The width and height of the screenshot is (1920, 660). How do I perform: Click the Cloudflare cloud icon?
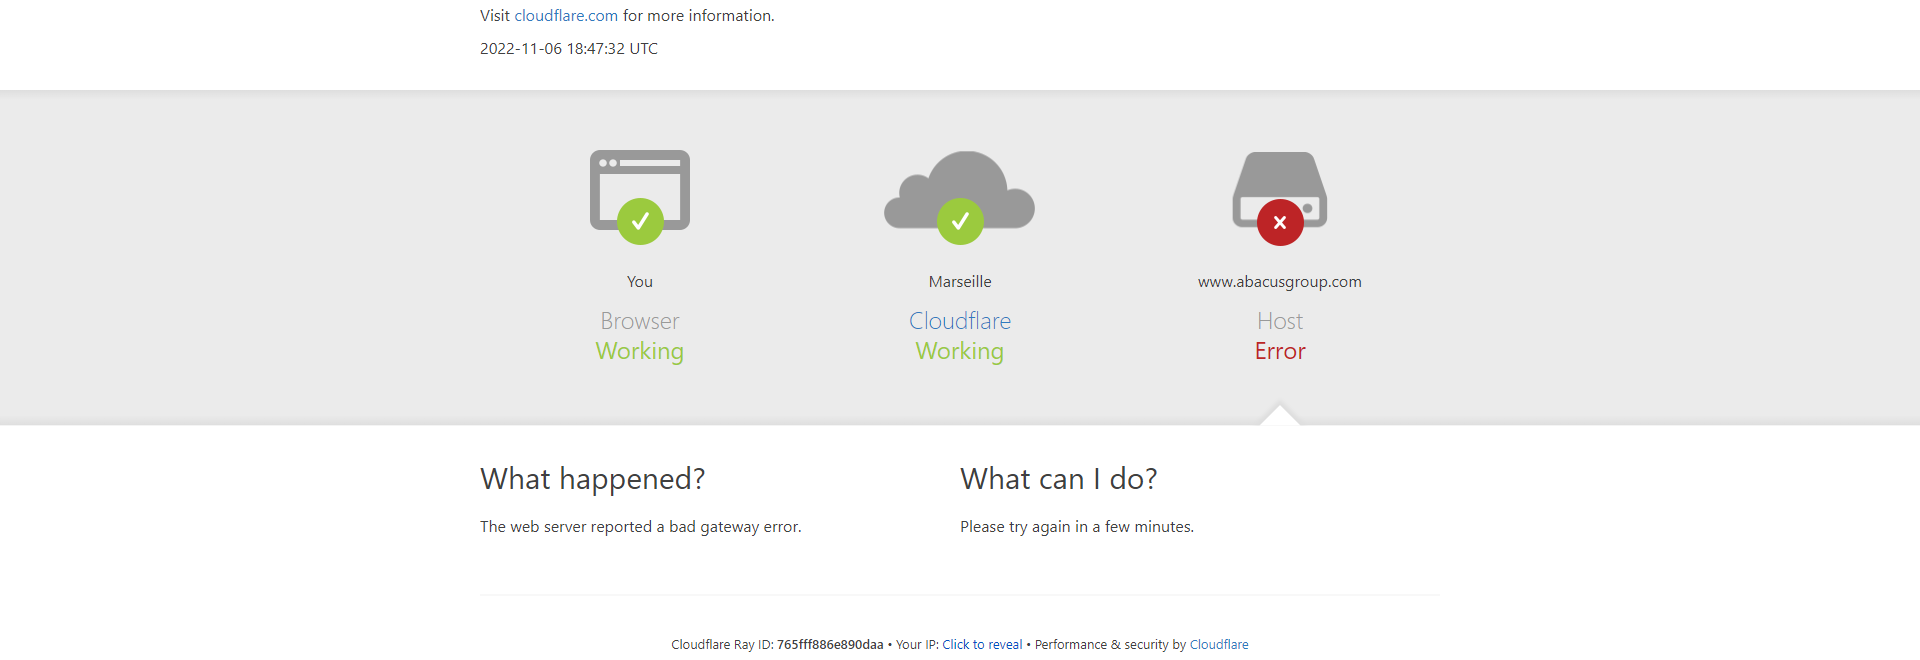click(x=959, y=190)
